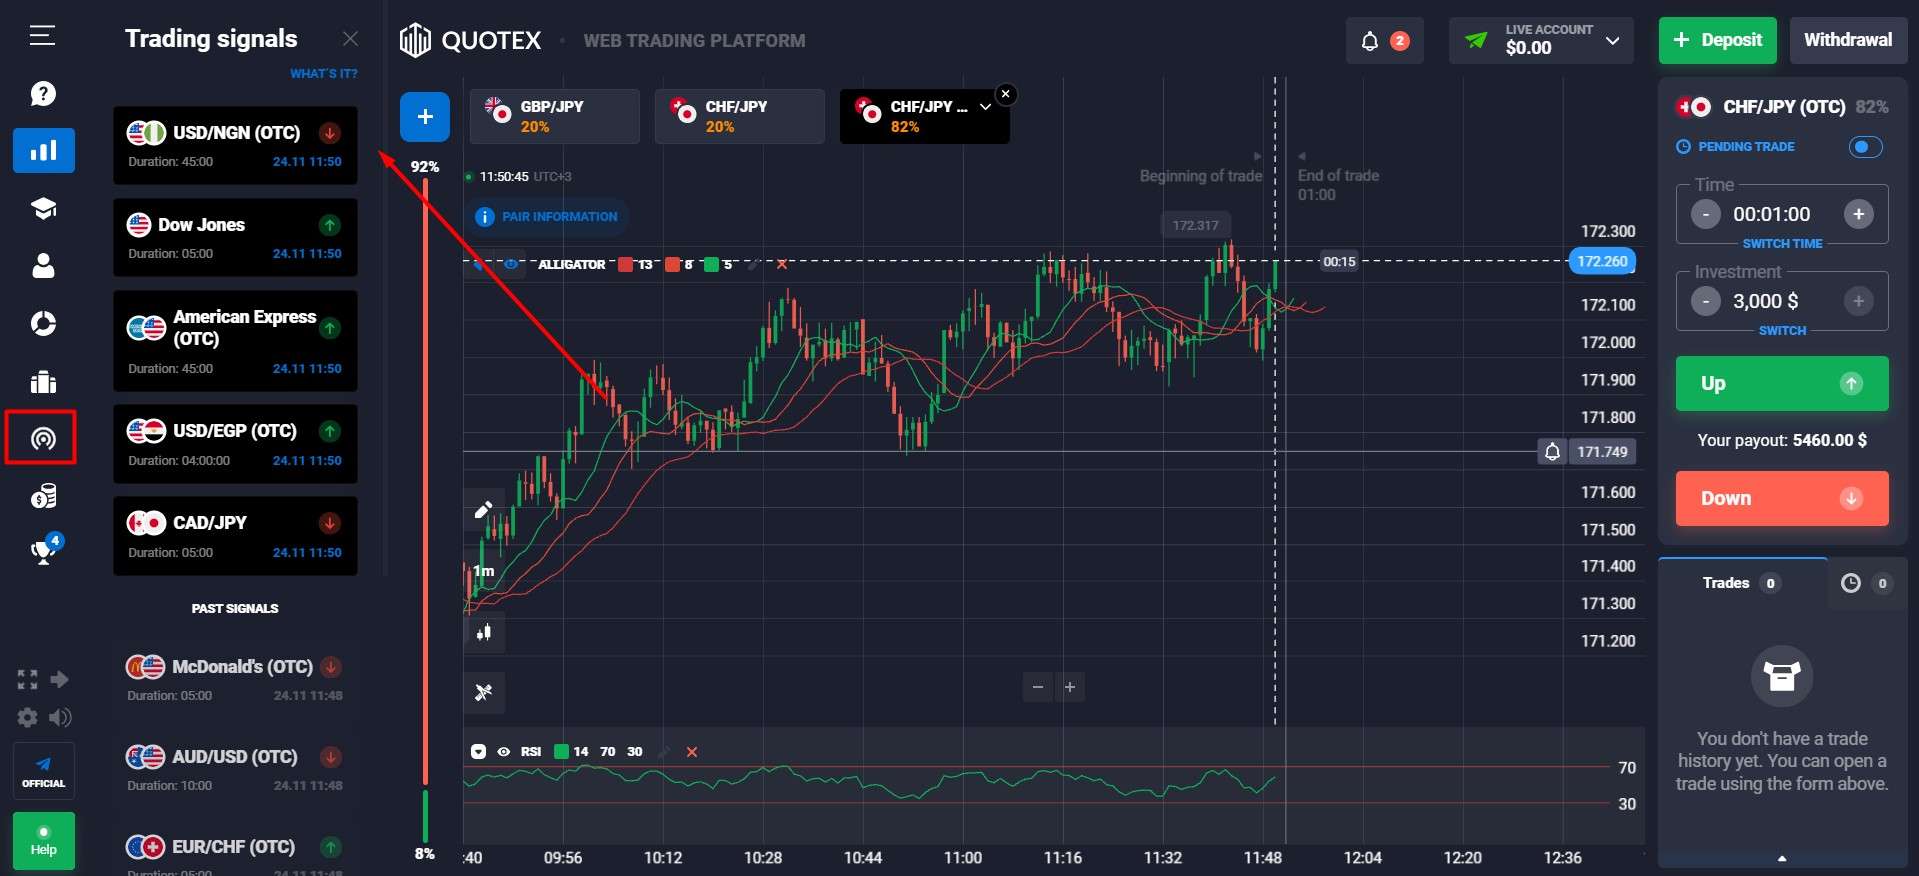
Task: Enter fullscreen mode icon
Action: (x=27, y=680)
